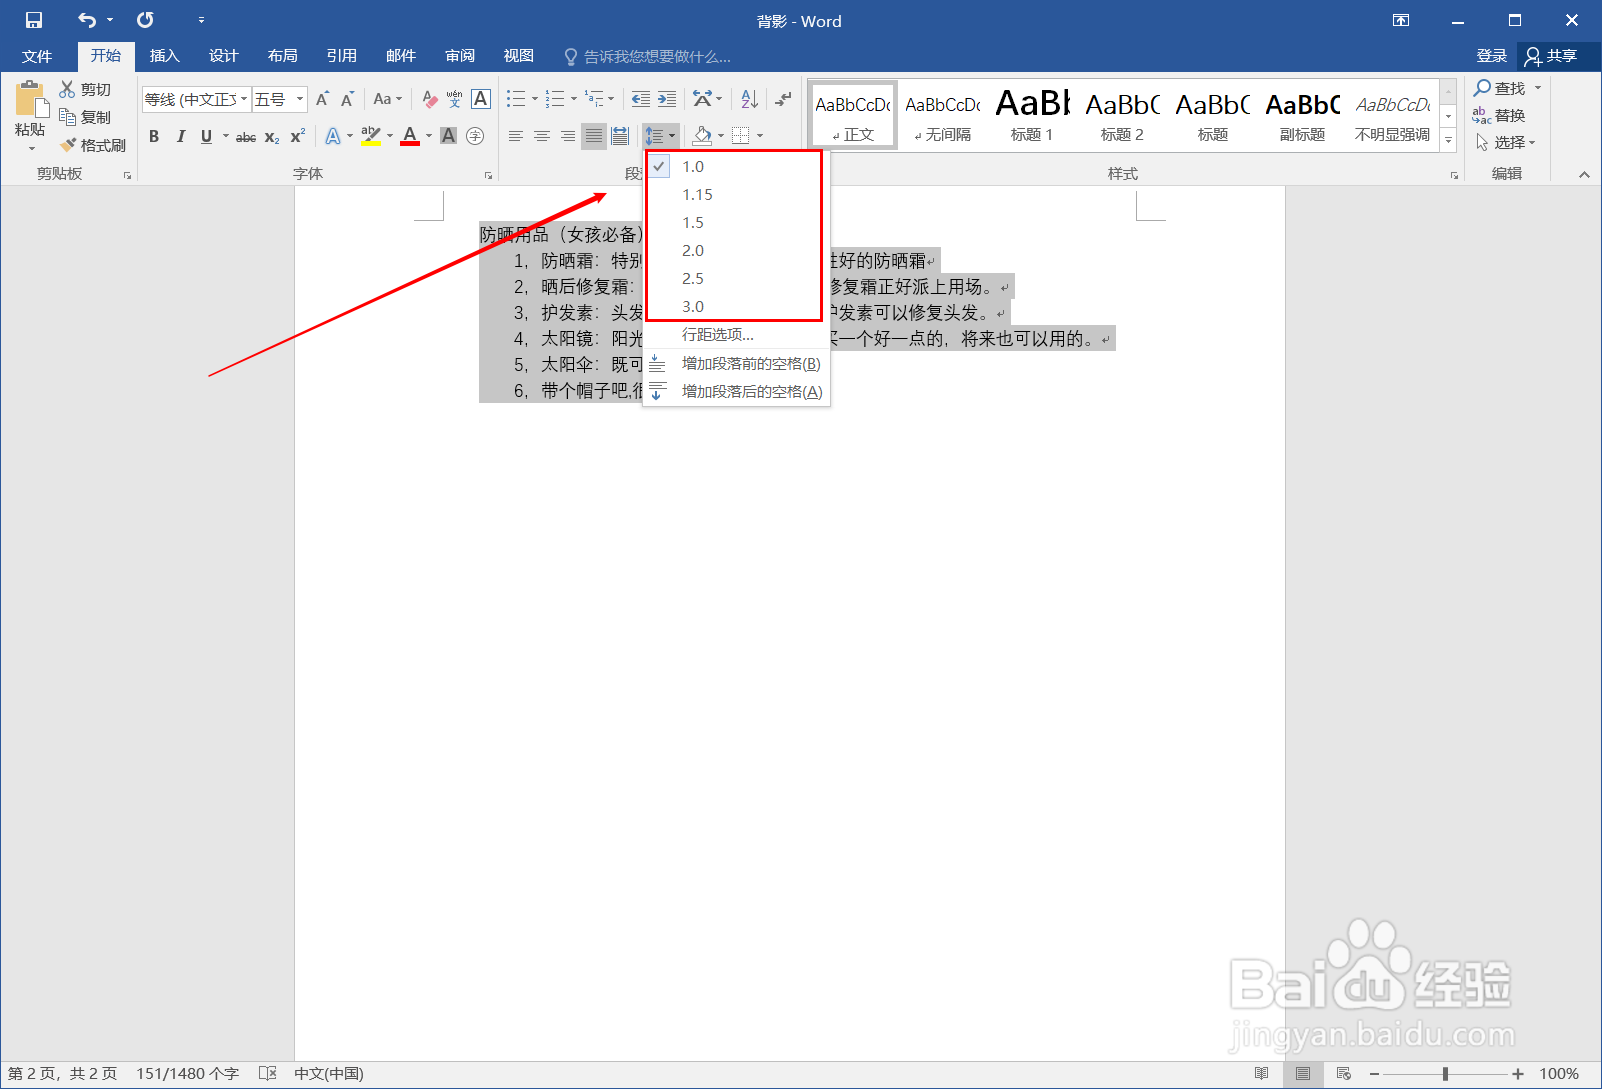
Task: Apply strikethrough to selected text
Action: point(245,136)
